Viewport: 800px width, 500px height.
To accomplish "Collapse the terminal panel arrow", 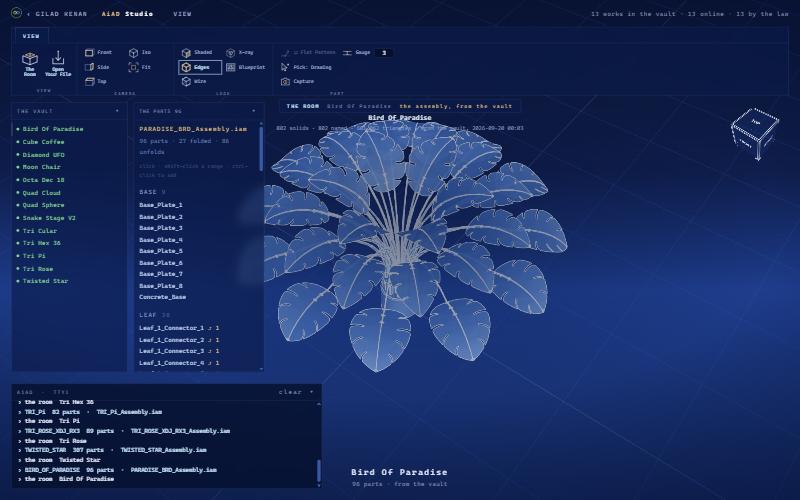I will point(312,392).
